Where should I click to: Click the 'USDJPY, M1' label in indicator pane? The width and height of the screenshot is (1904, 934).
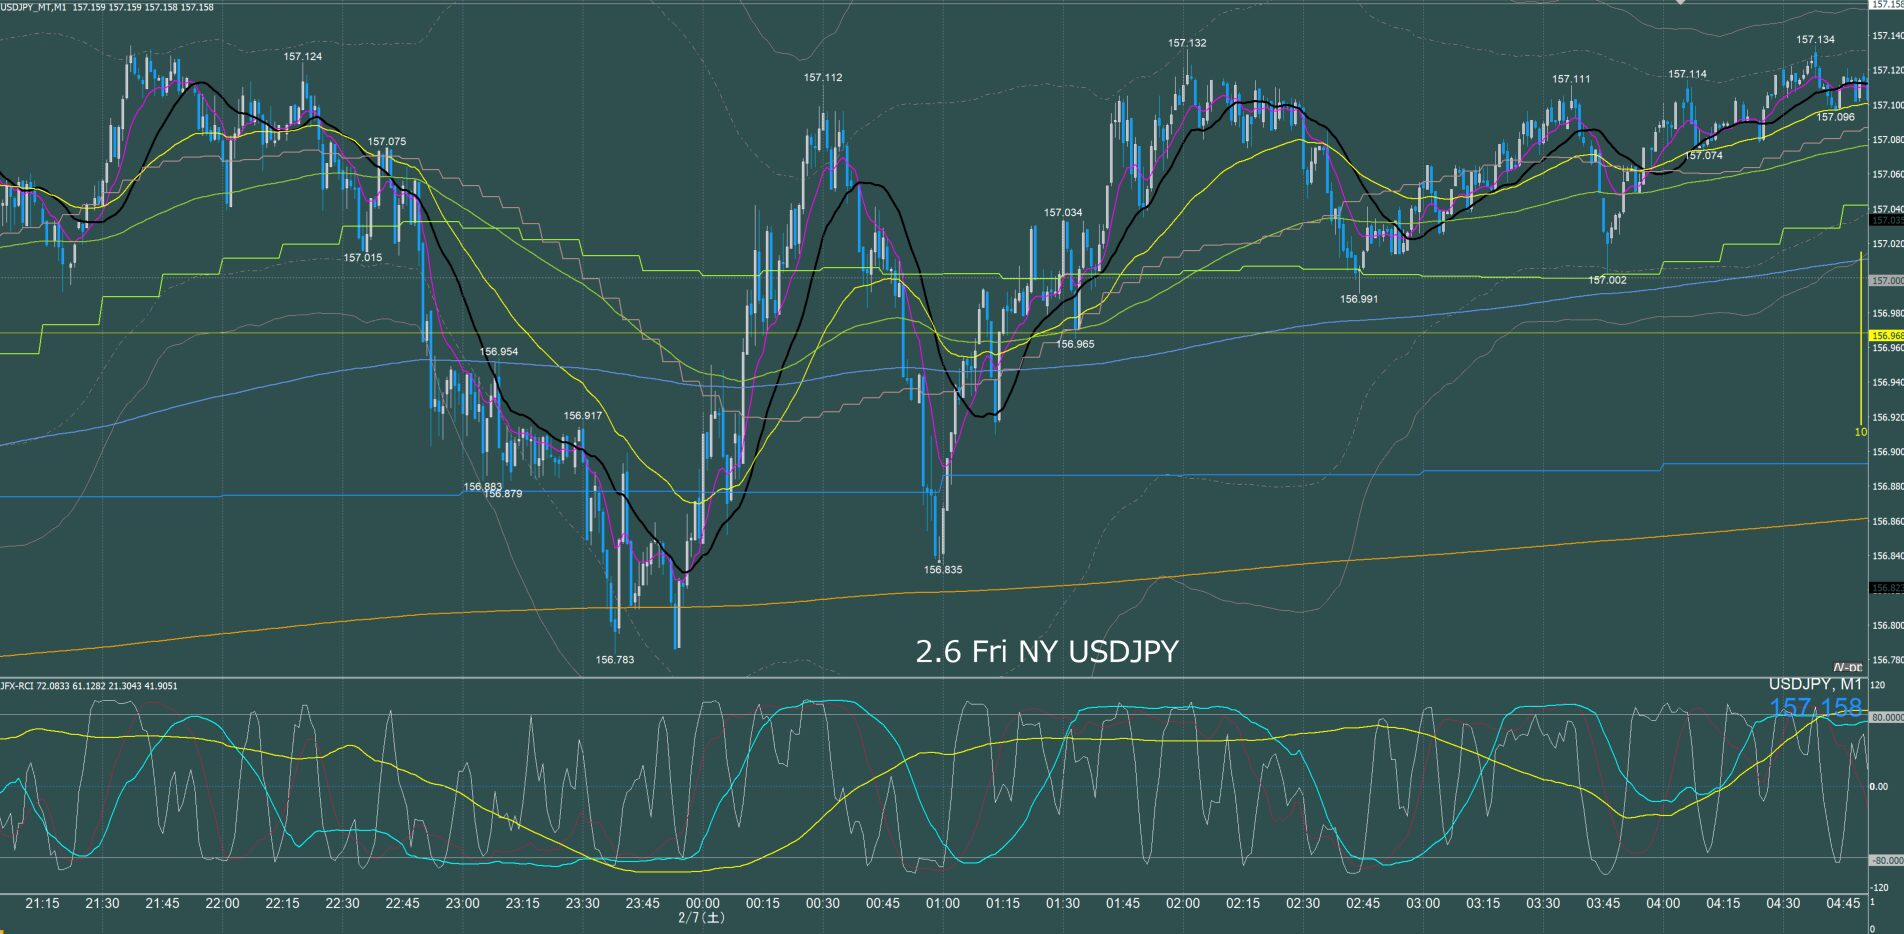click(1815, 684)
